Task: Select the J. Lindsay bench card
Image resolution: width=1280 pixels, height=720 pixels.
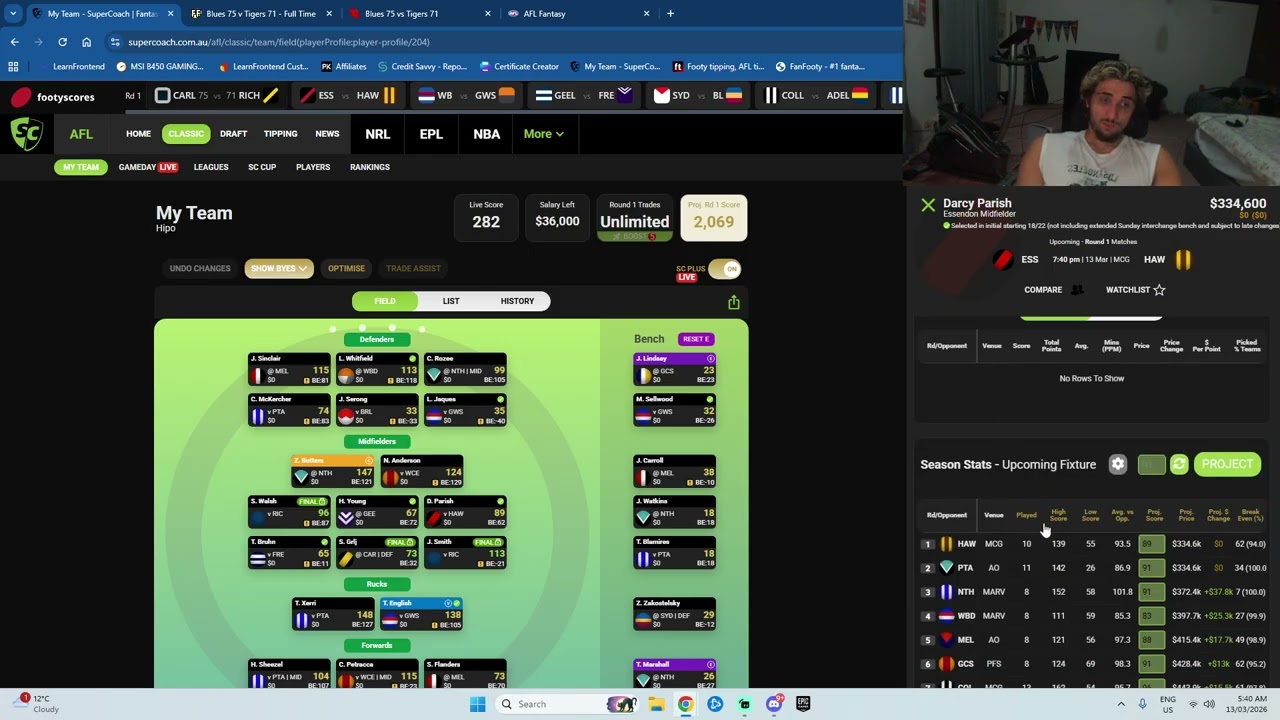Action: [675, 370]
